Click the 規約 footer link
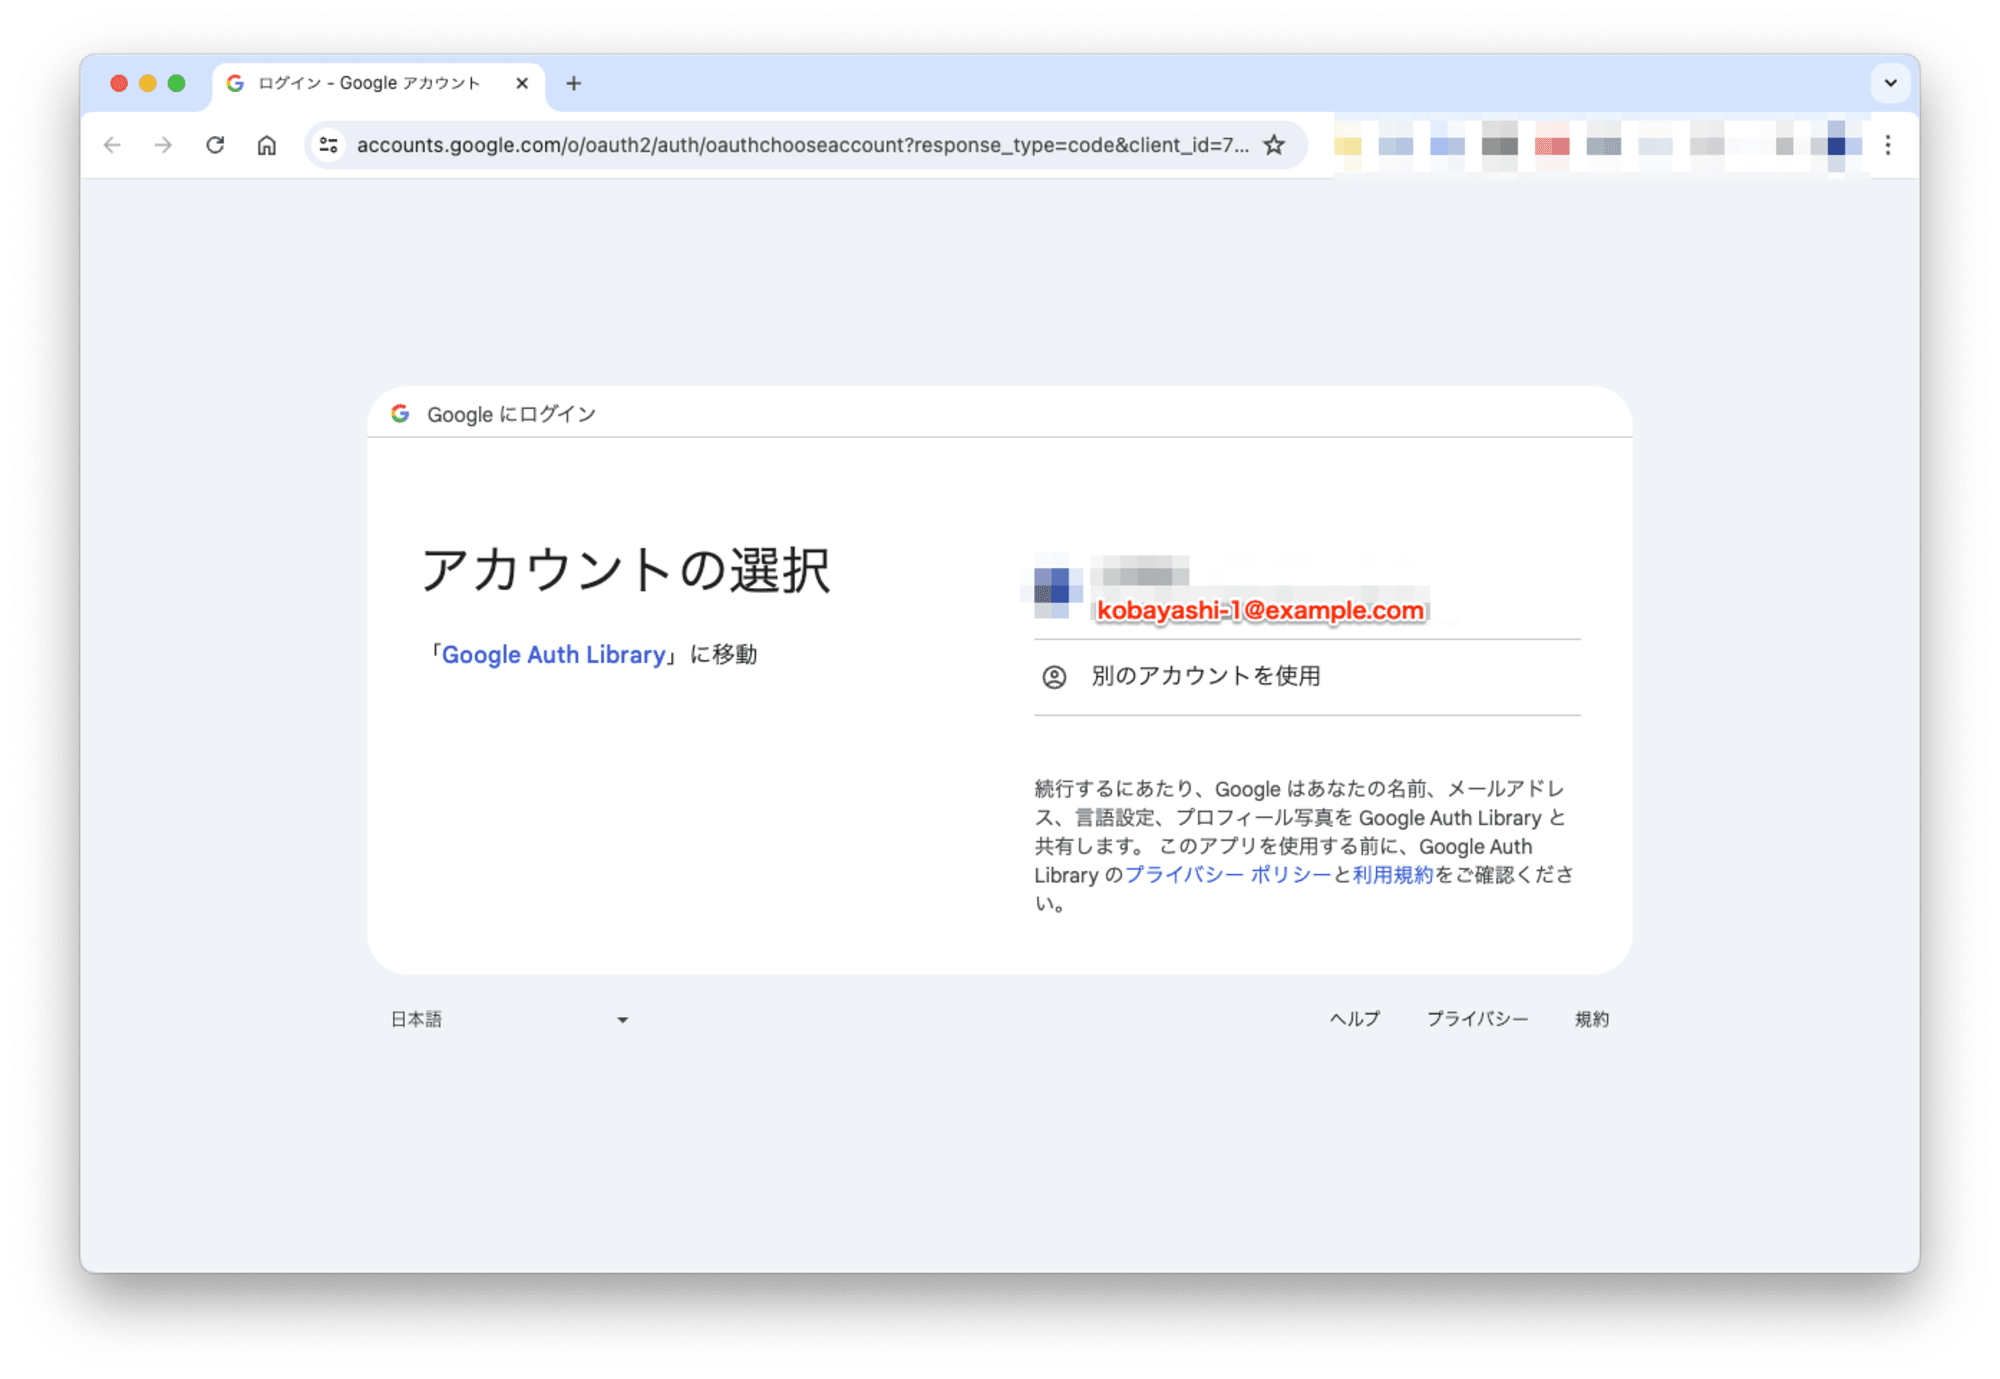The image size is (2000, 1379). tap(1592, 1019)
